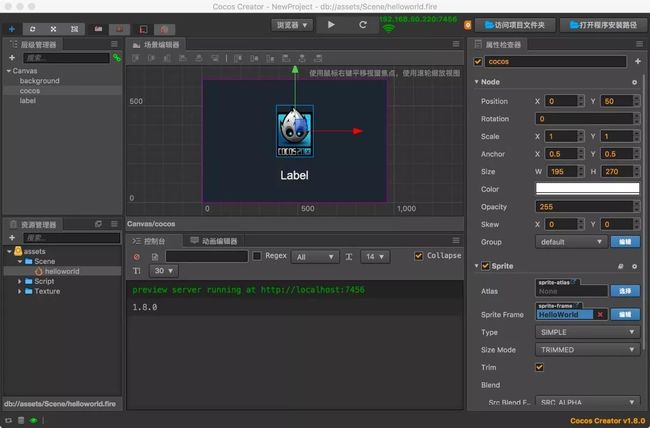
Task: Click the Opacity 255 input field
Action: point(585,207)
